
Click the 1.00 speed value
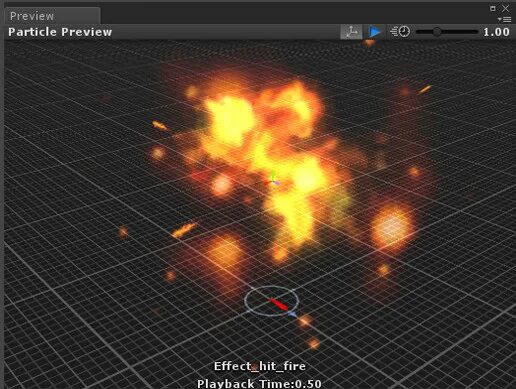(x=496, y=32)
